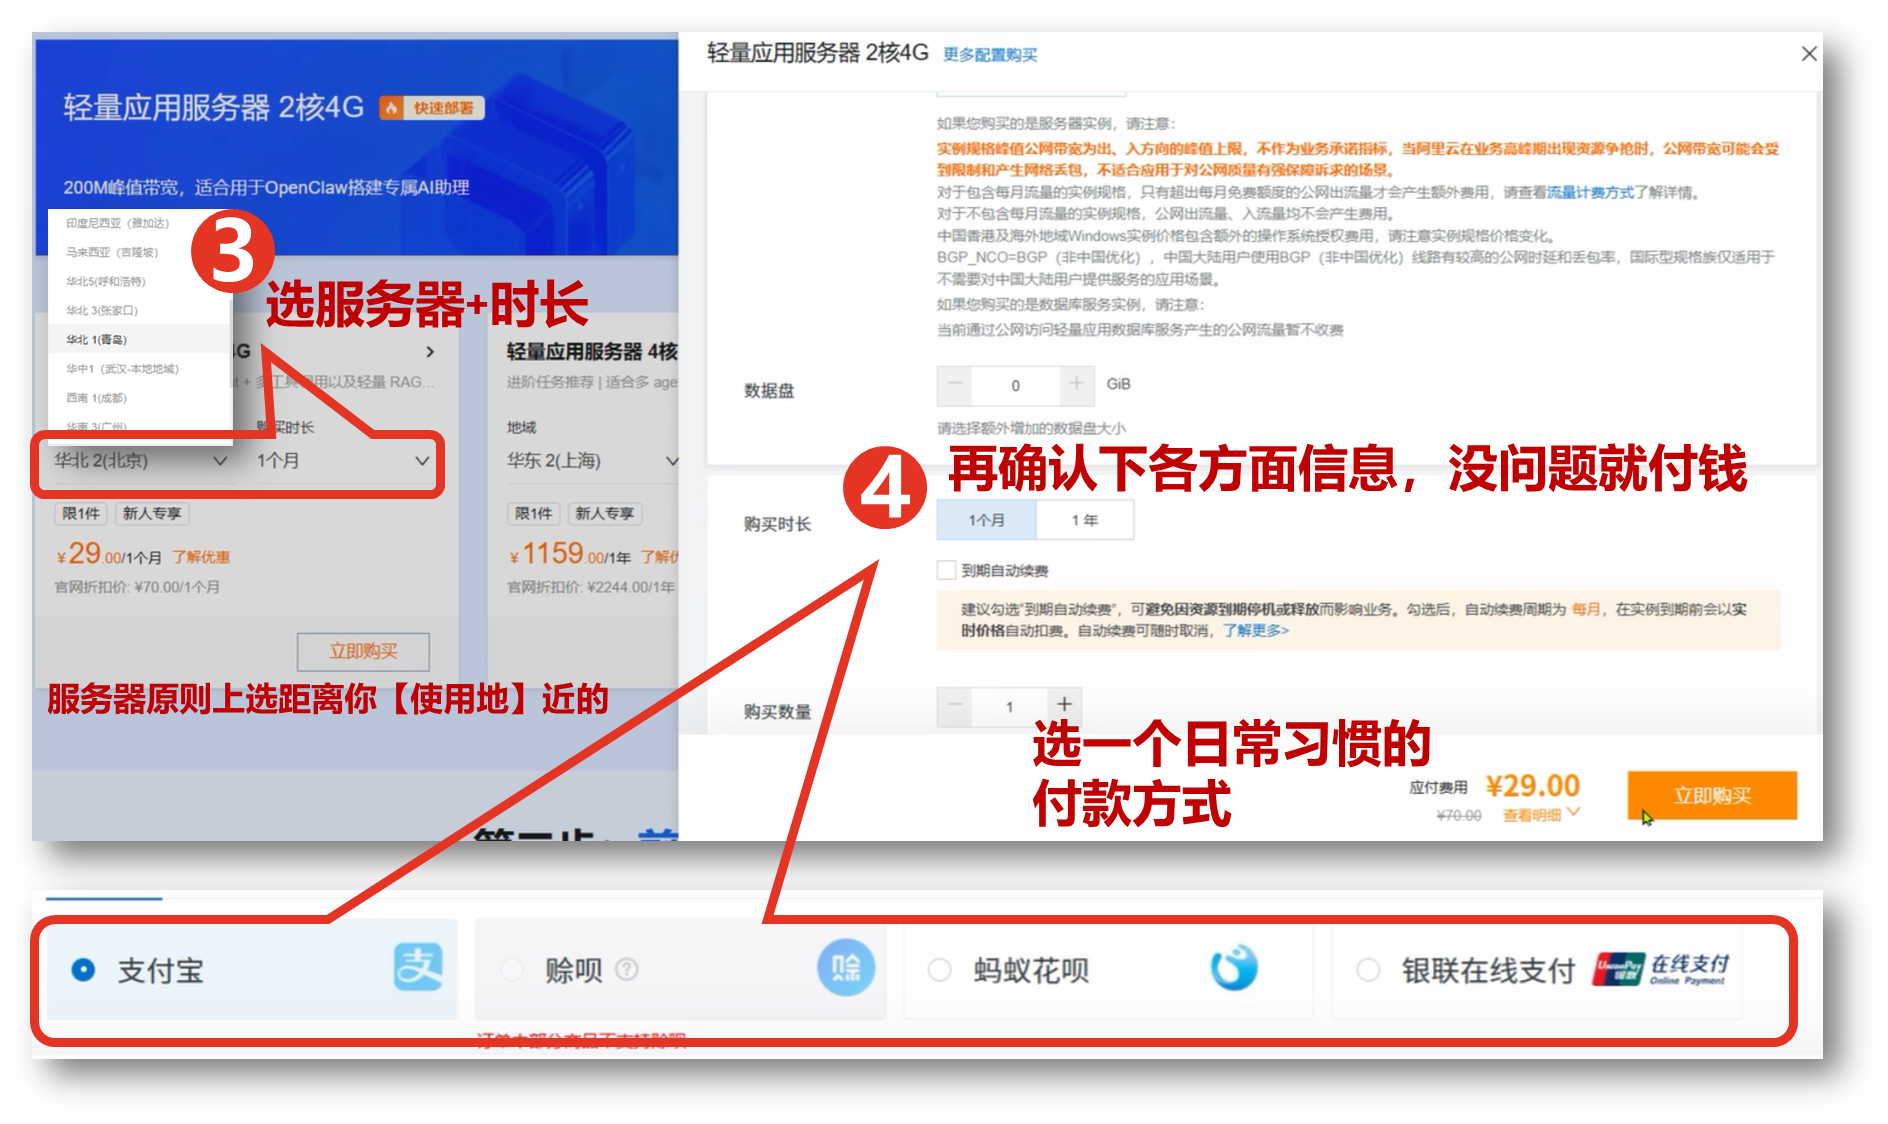The image size is (1888, 1124).
Task: Expand 查看明细 price details
Action: click(x=1541, y=815)
